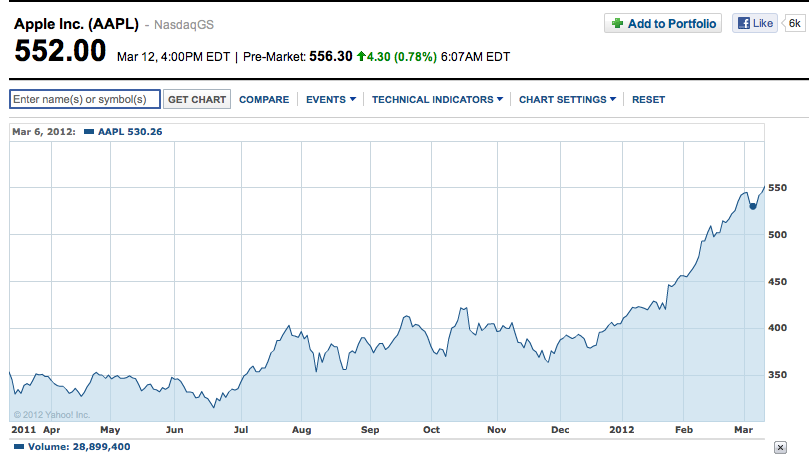Click the Volume: 28,899,400 label
The image size is (809, 455).
[x=79, y=447]
